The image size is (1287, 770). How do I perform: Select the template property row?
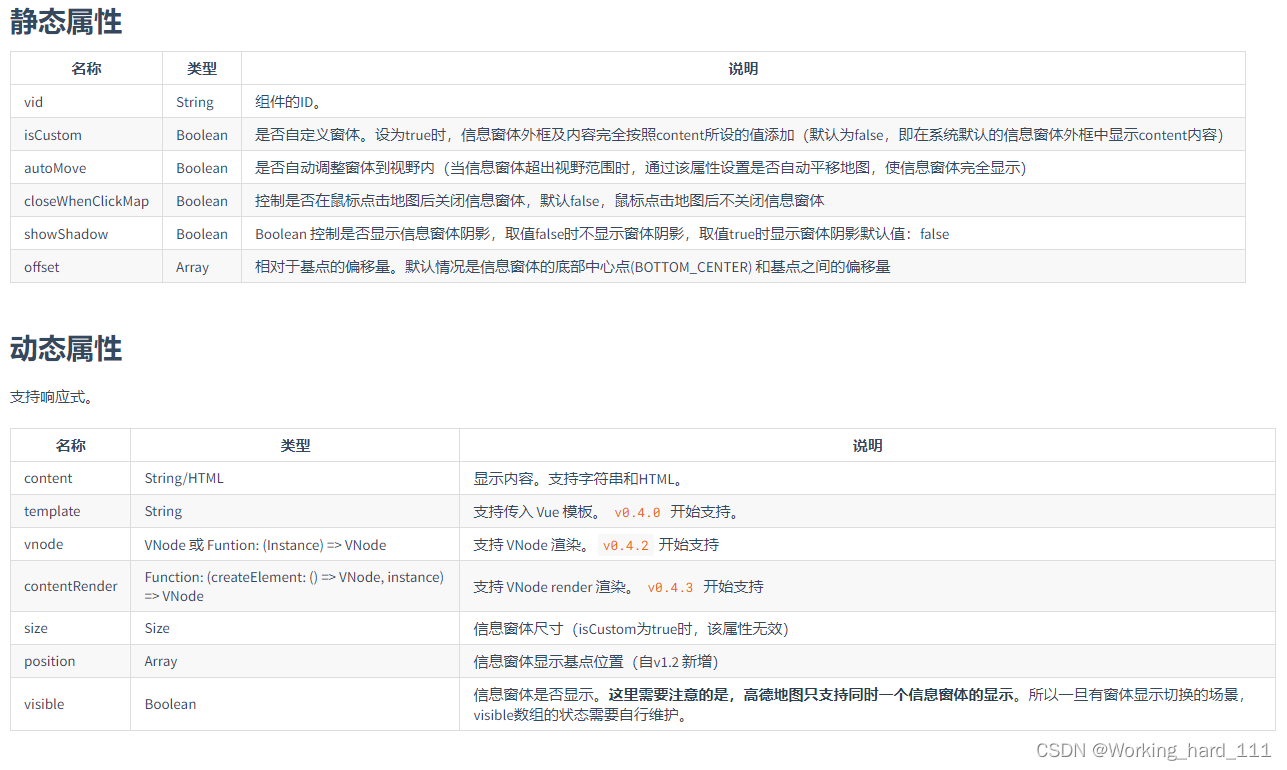[52, 511]
